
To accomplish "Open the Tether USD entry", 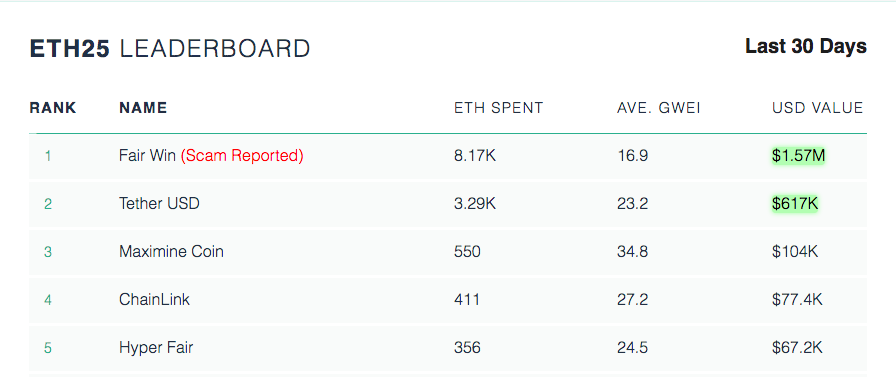I will (x=159, y=203).
